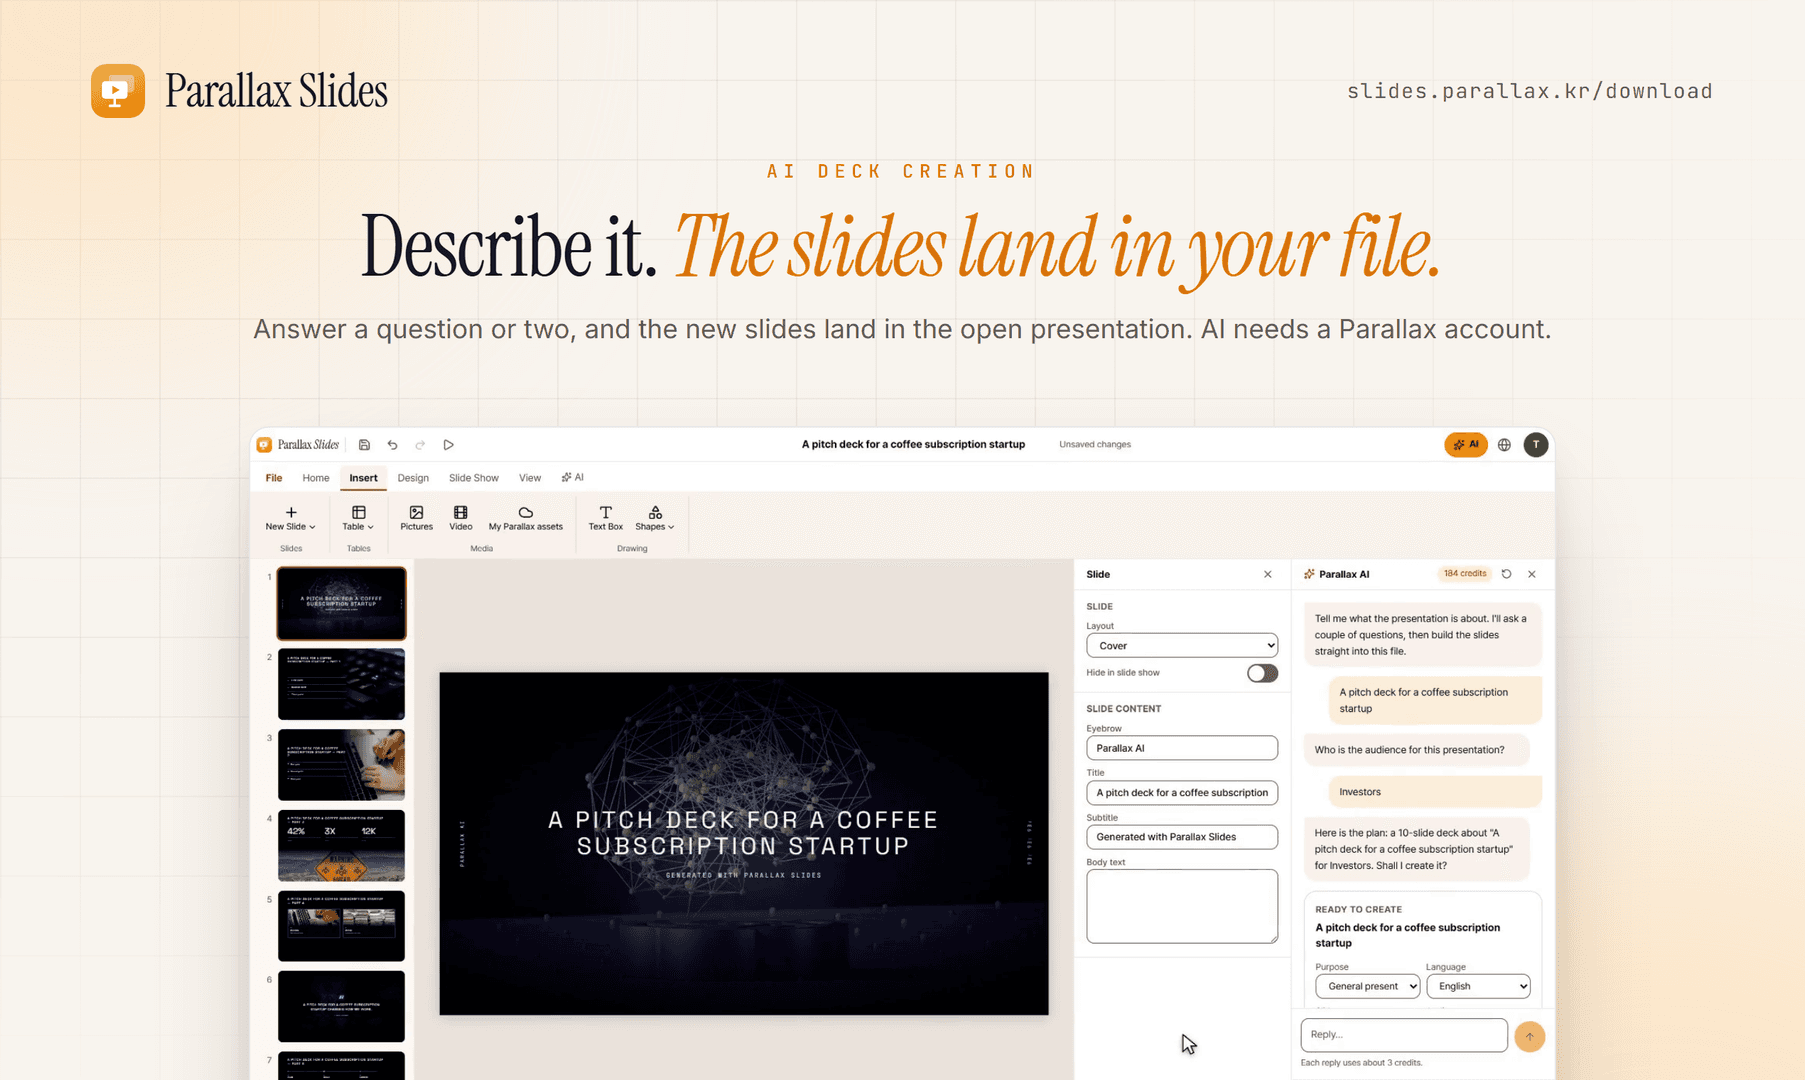Click the Subtitle input field
1805x1080 pixels.
1182,837
